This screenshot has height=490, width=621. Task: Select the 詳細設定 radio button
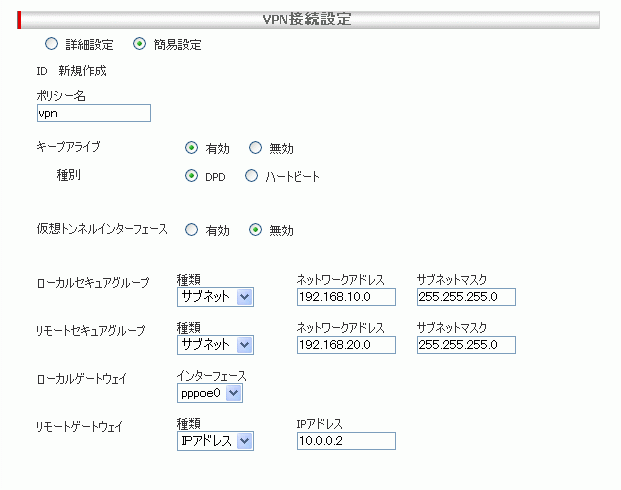(x=51, y=44)
